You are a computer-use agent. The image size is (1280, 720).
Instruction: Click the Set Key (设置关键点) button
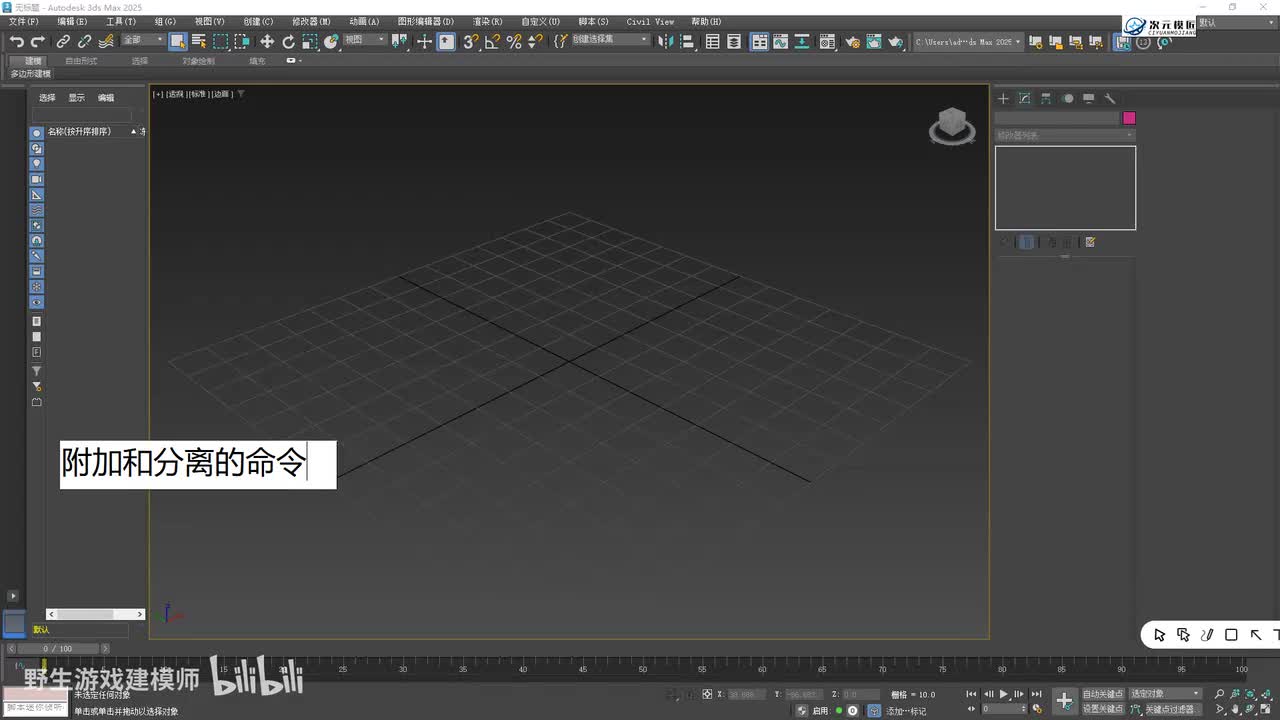tap(1103, 708)
